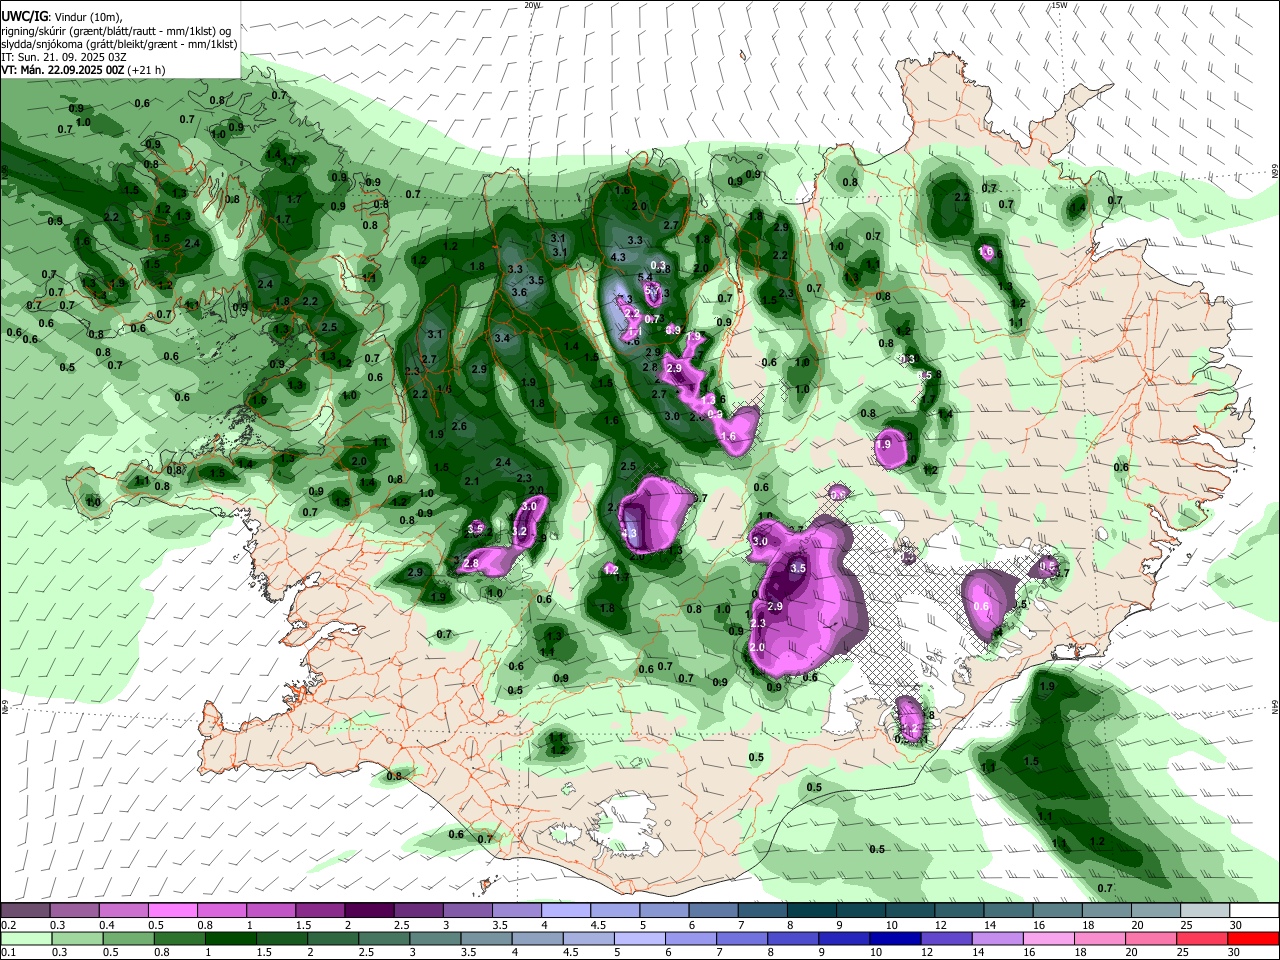Click the 0.1 tick label on the rain scale

click(x=9, y=953)
